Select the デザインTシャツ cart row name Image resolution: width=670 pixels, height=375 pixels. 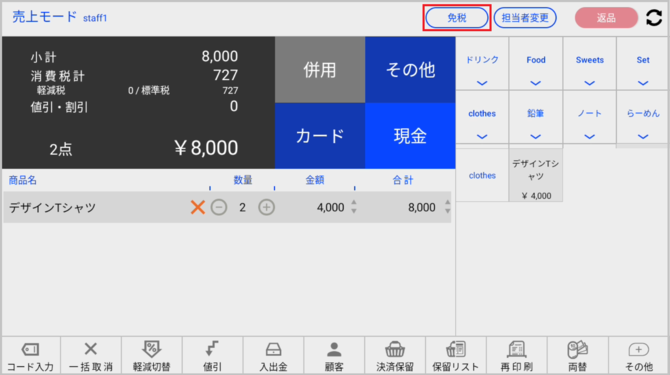52,208
